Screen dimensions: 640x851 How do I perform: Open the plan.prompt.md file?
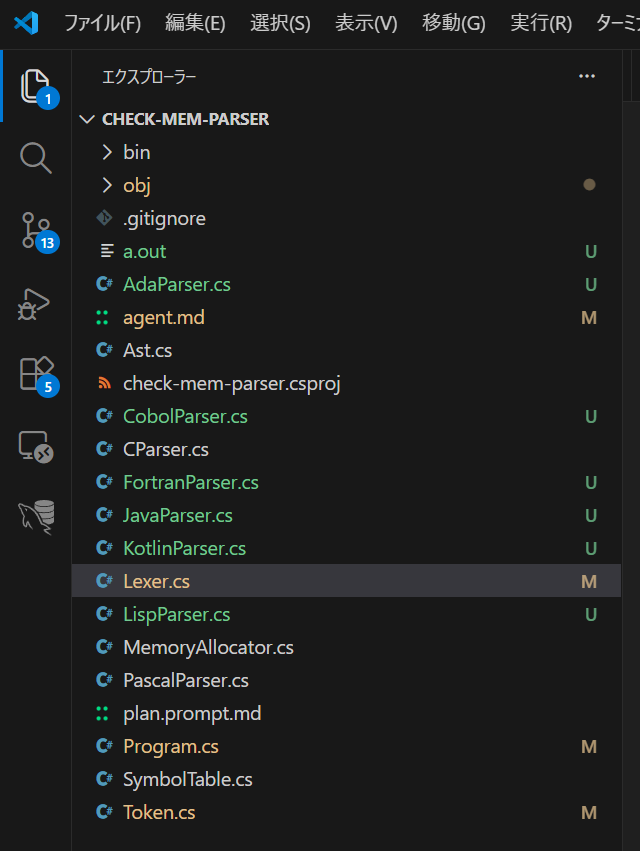tap(191, 713)
